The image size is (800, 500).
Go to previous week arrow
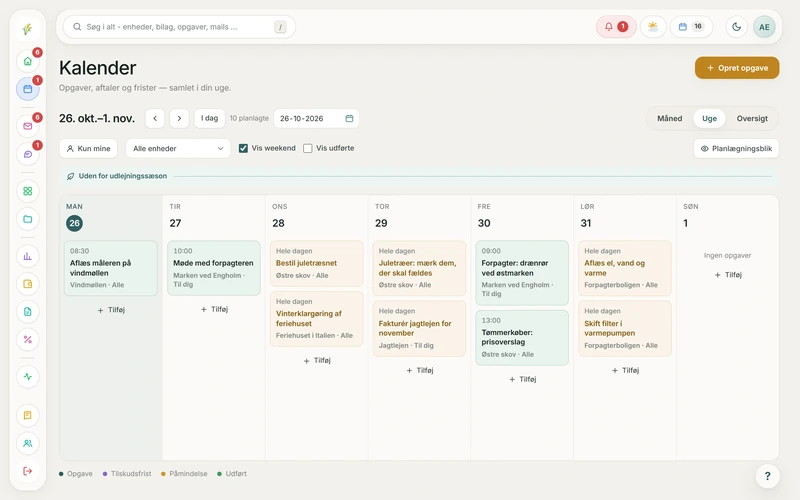tap(155, 118)
